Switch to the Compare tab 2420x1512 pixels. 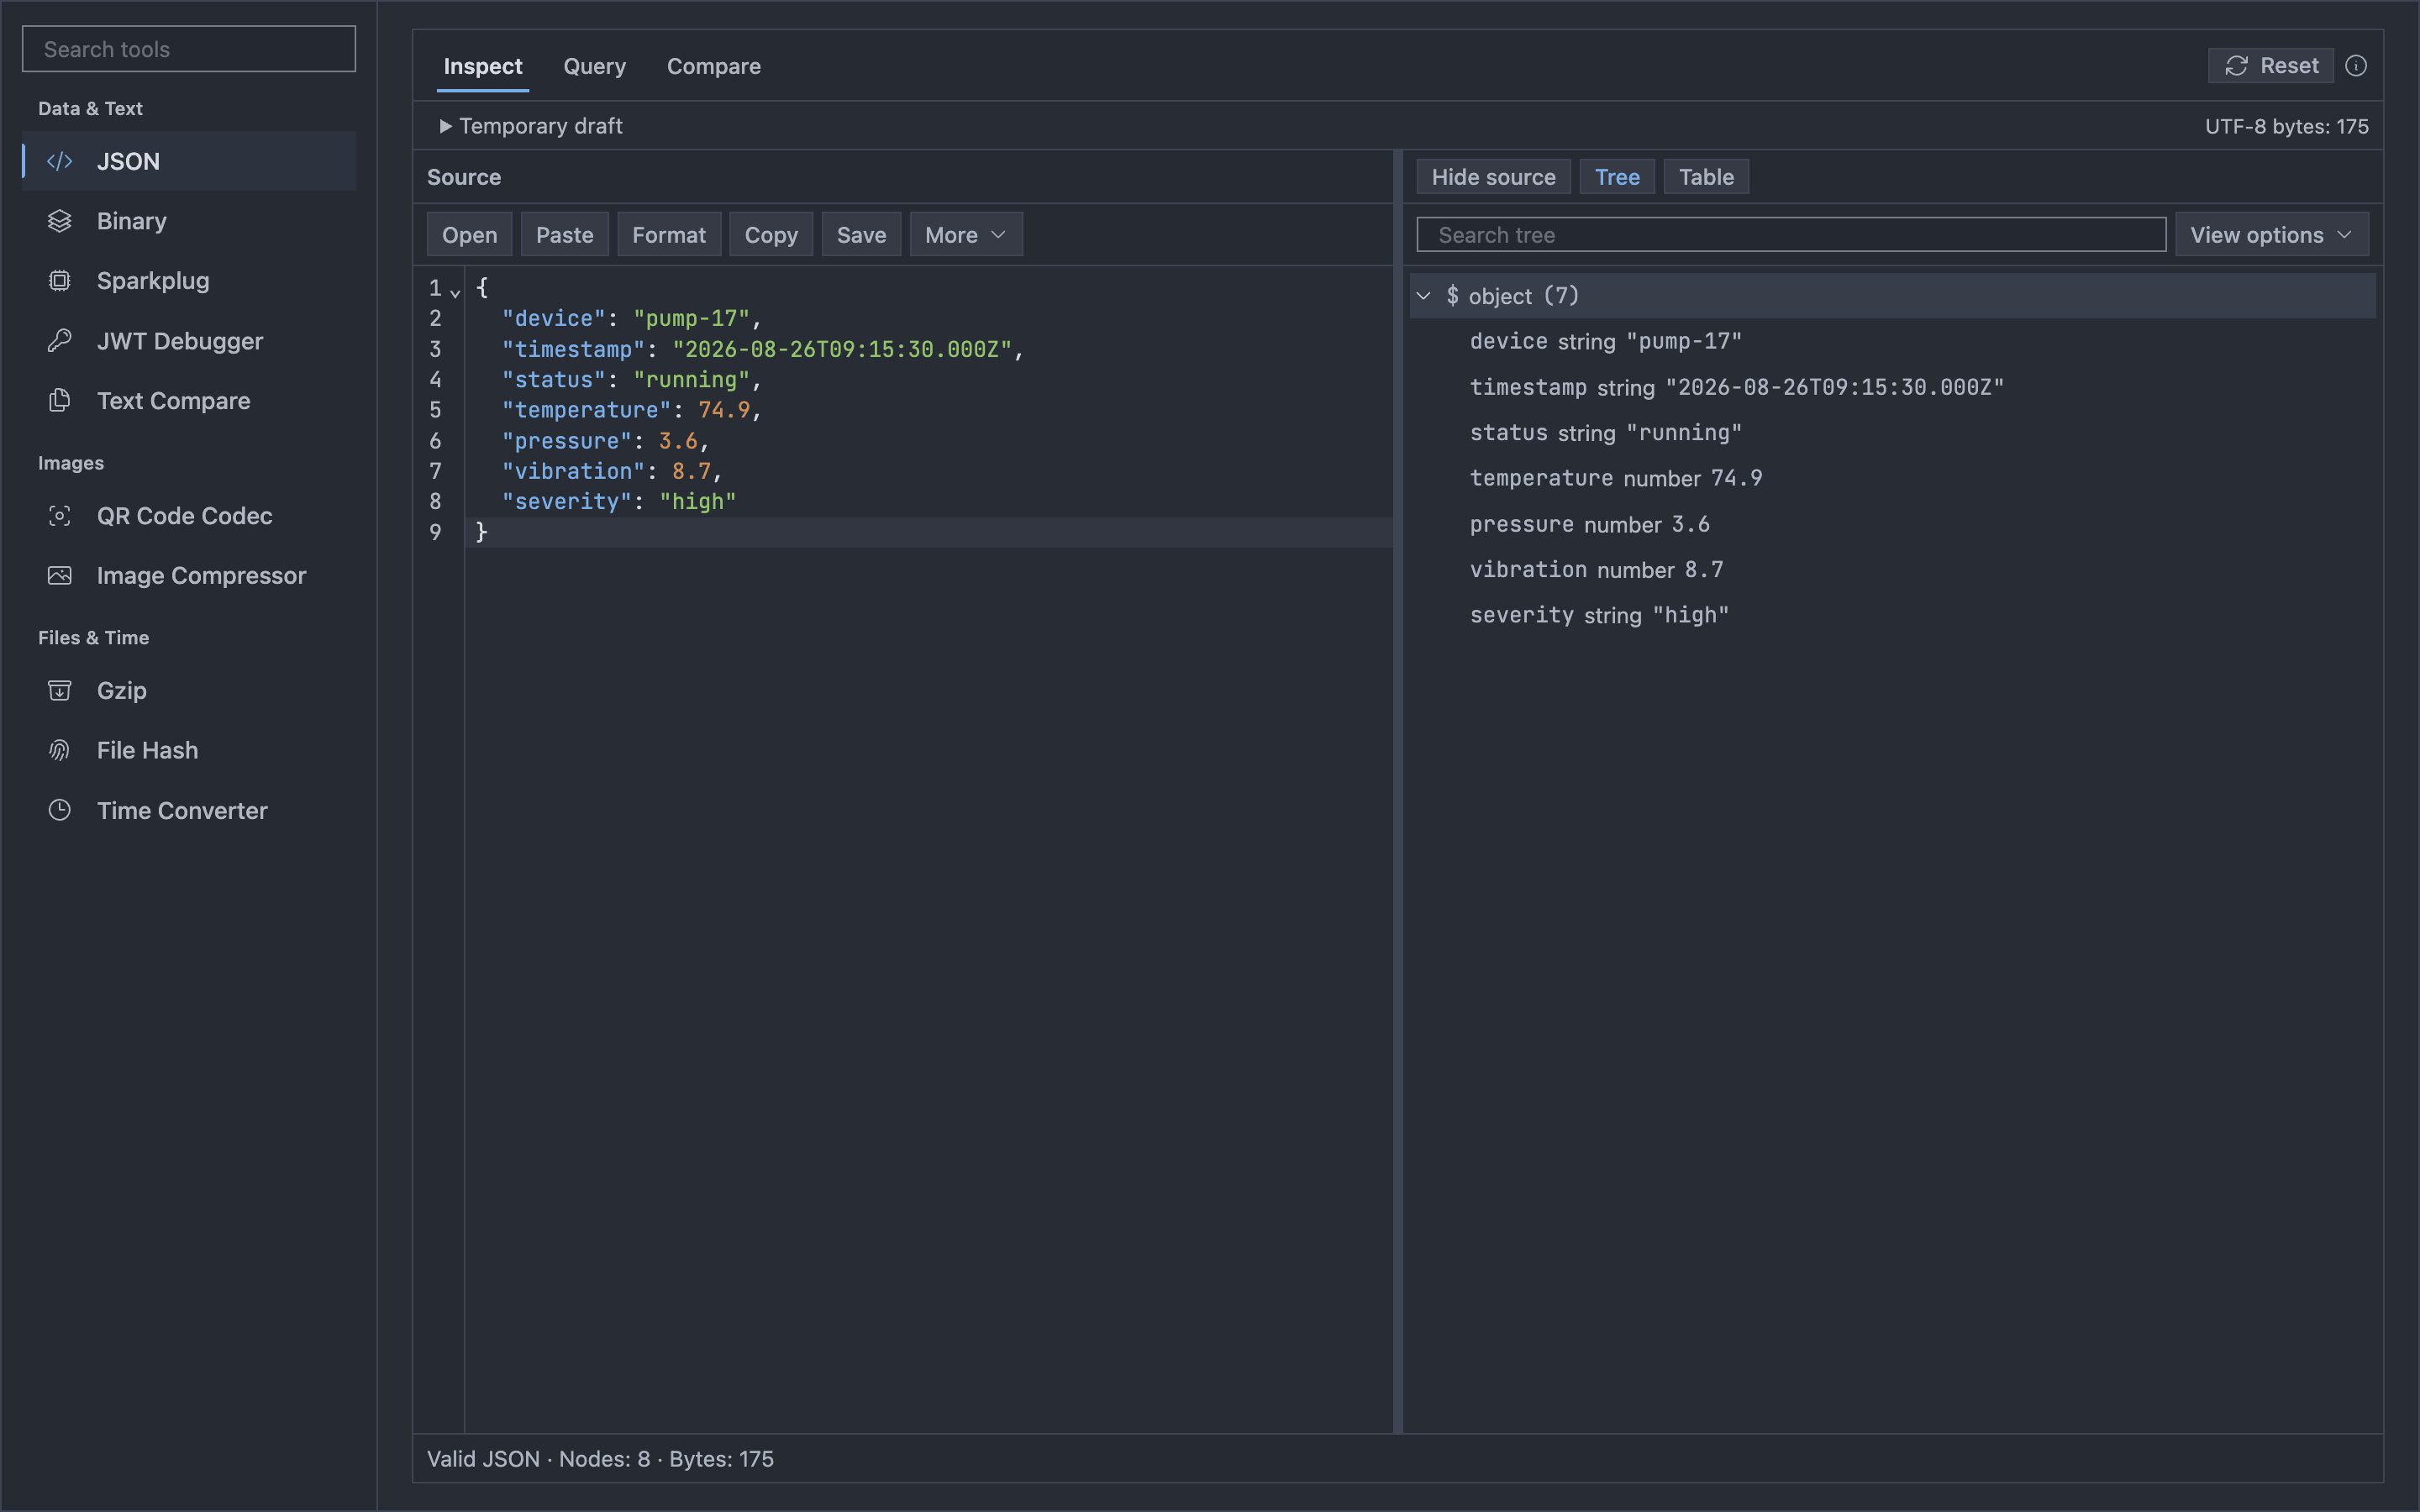click(714, 66)
